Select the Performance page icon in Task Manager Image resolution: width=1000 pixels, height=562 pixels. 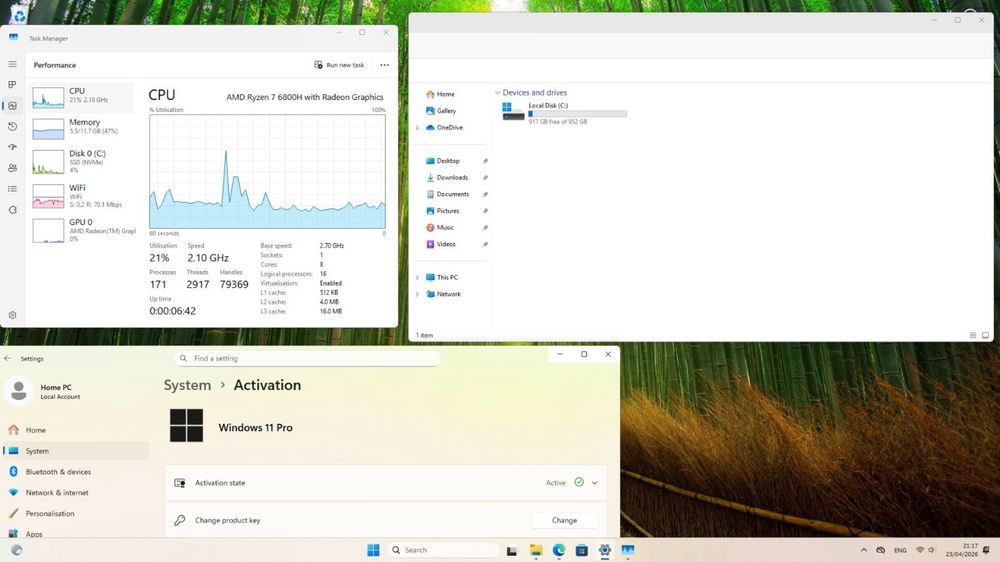(12, 106)
